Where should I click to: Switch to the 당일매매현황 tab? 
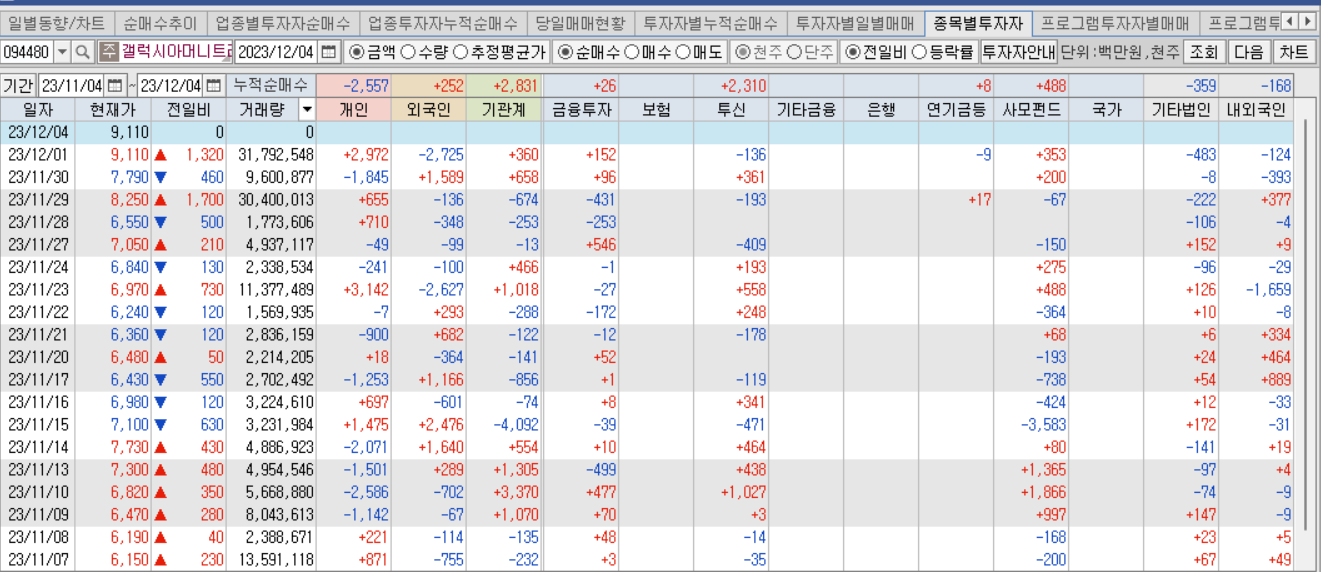coord(580,22)
